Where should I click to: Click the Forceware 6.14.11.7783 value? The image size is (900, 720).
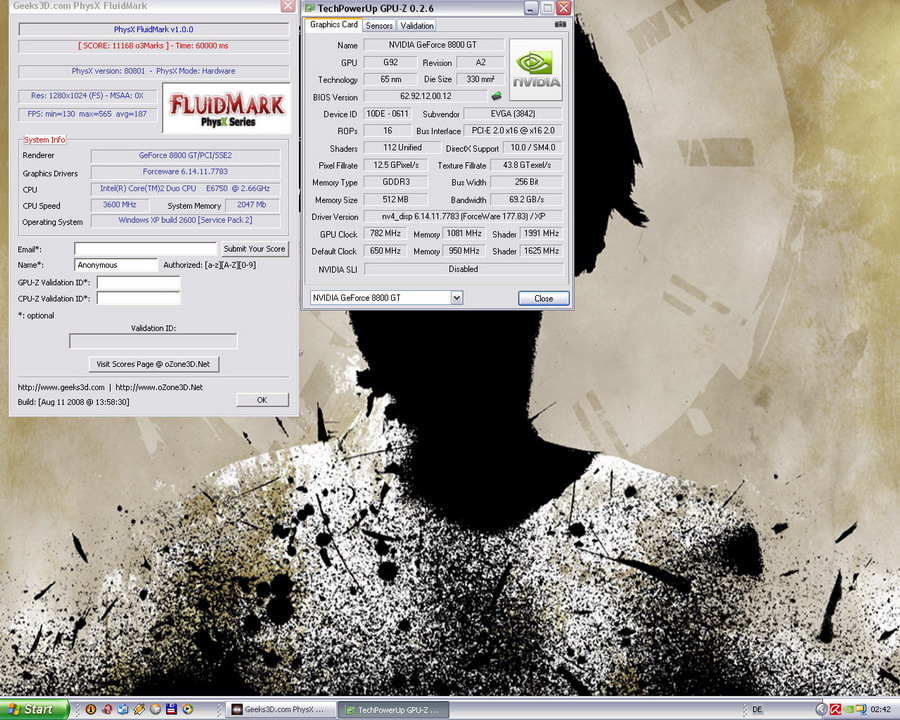click(185, 171)
